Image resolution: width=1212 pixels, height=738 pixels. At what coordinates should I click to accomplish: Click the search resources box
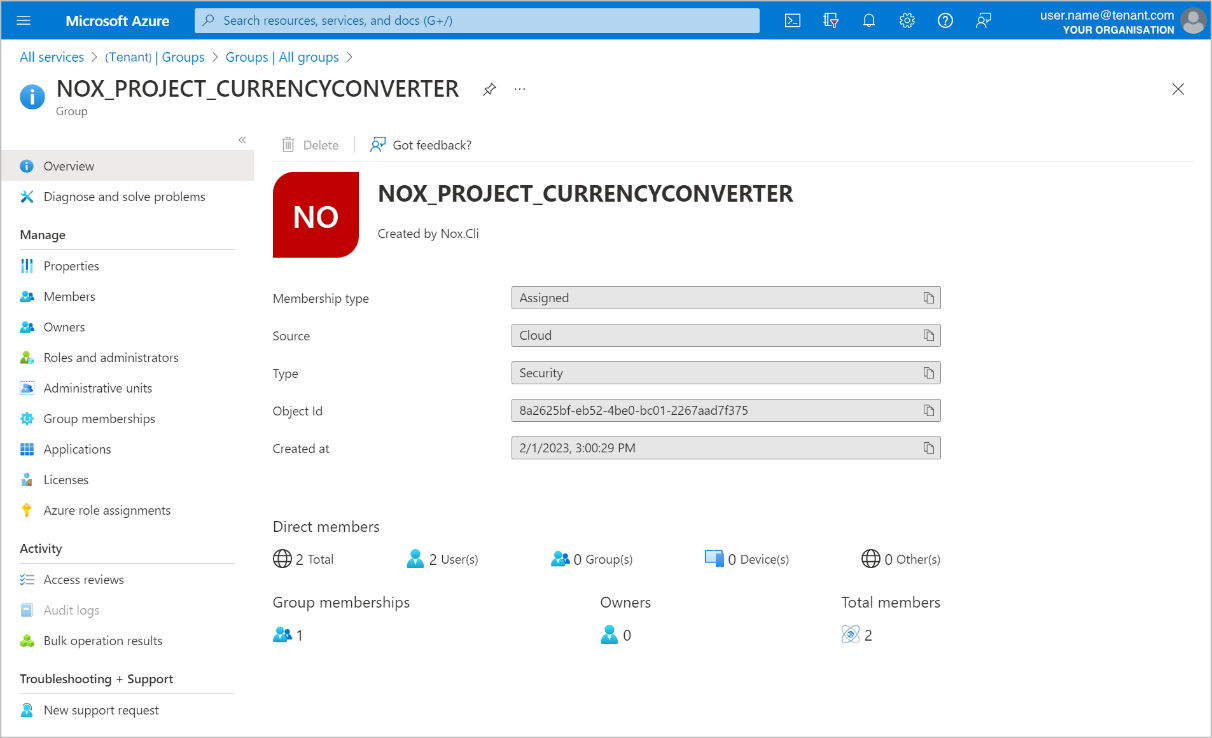click(477, 20)
